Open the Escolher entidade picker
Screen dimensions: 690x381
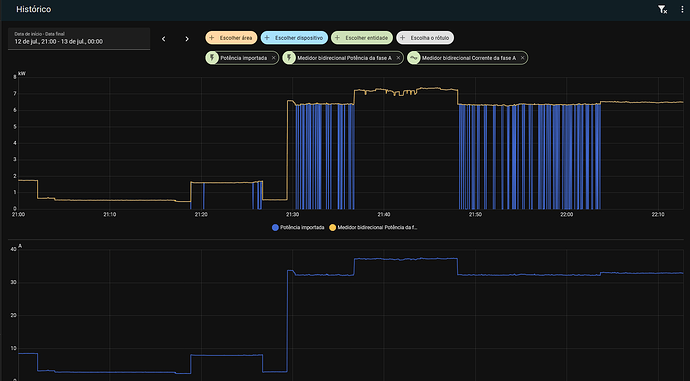click(x=362, y=38)
